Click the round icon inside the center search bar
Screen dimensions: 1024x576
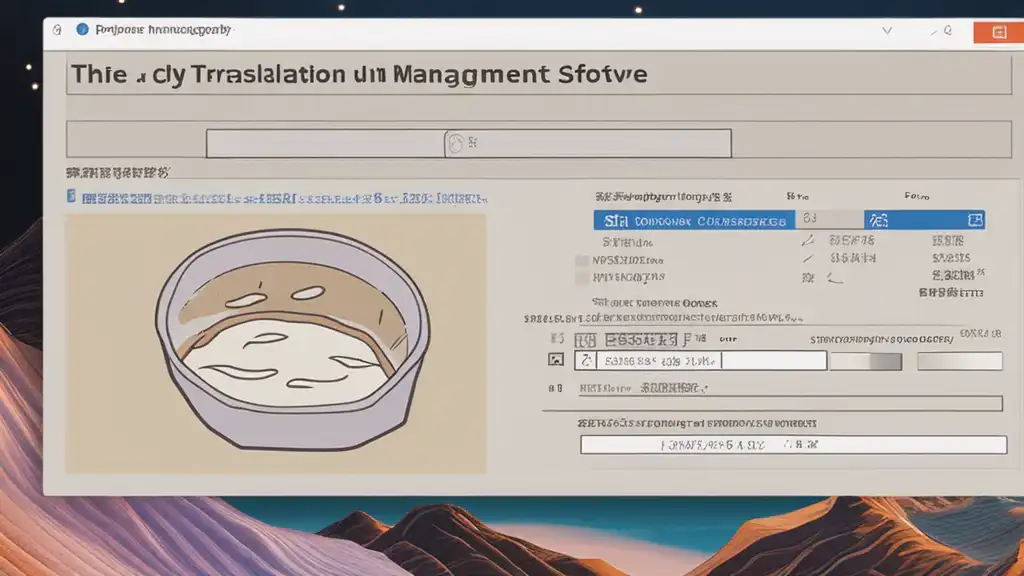(x=455, y=144)
